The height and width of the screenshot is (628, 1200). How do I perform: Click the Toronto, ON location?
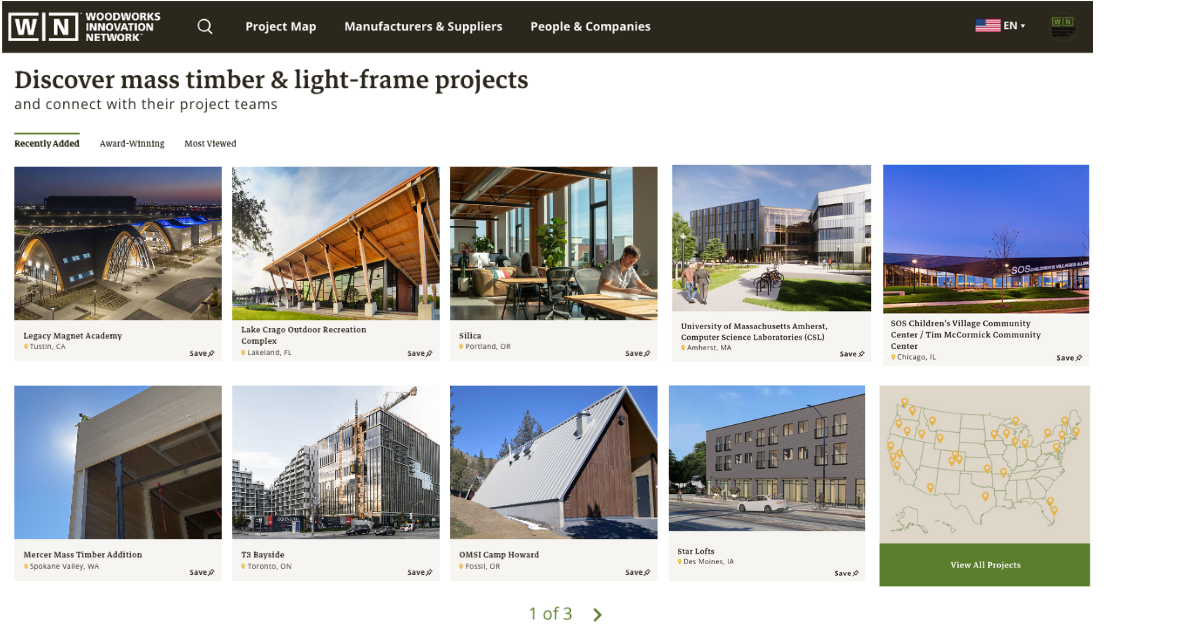click(267, 566)
